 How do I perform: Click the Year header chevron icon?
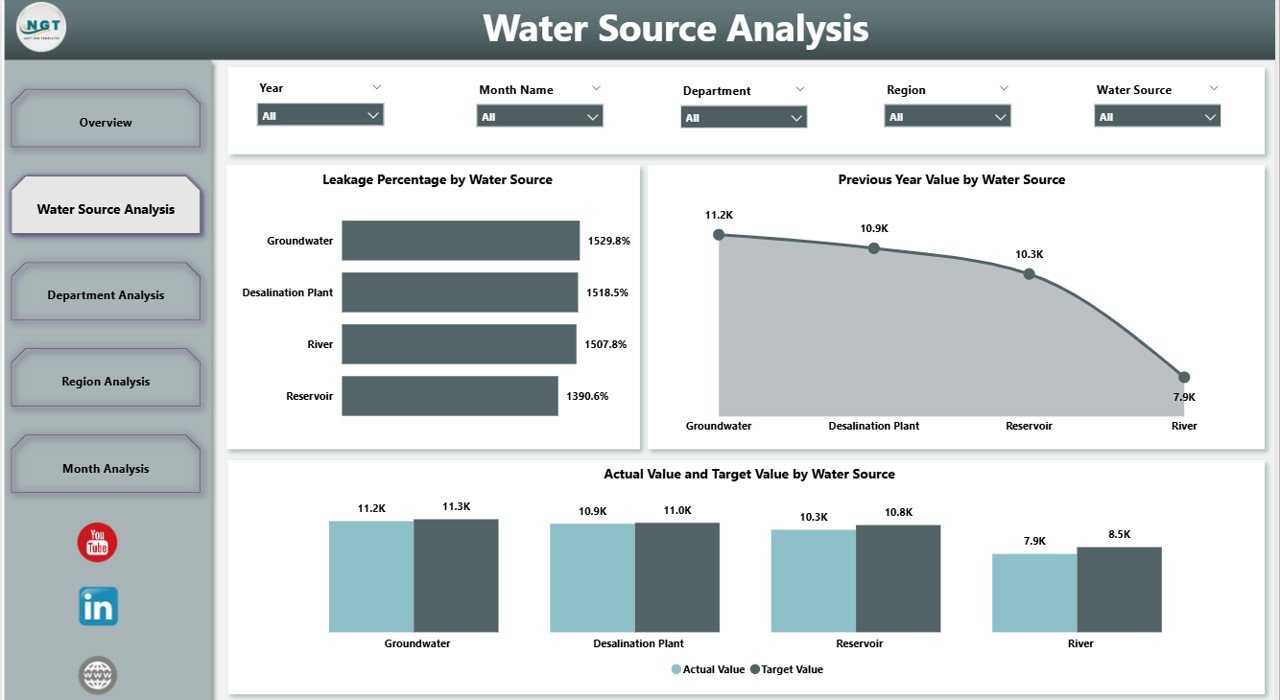[377, 87]
